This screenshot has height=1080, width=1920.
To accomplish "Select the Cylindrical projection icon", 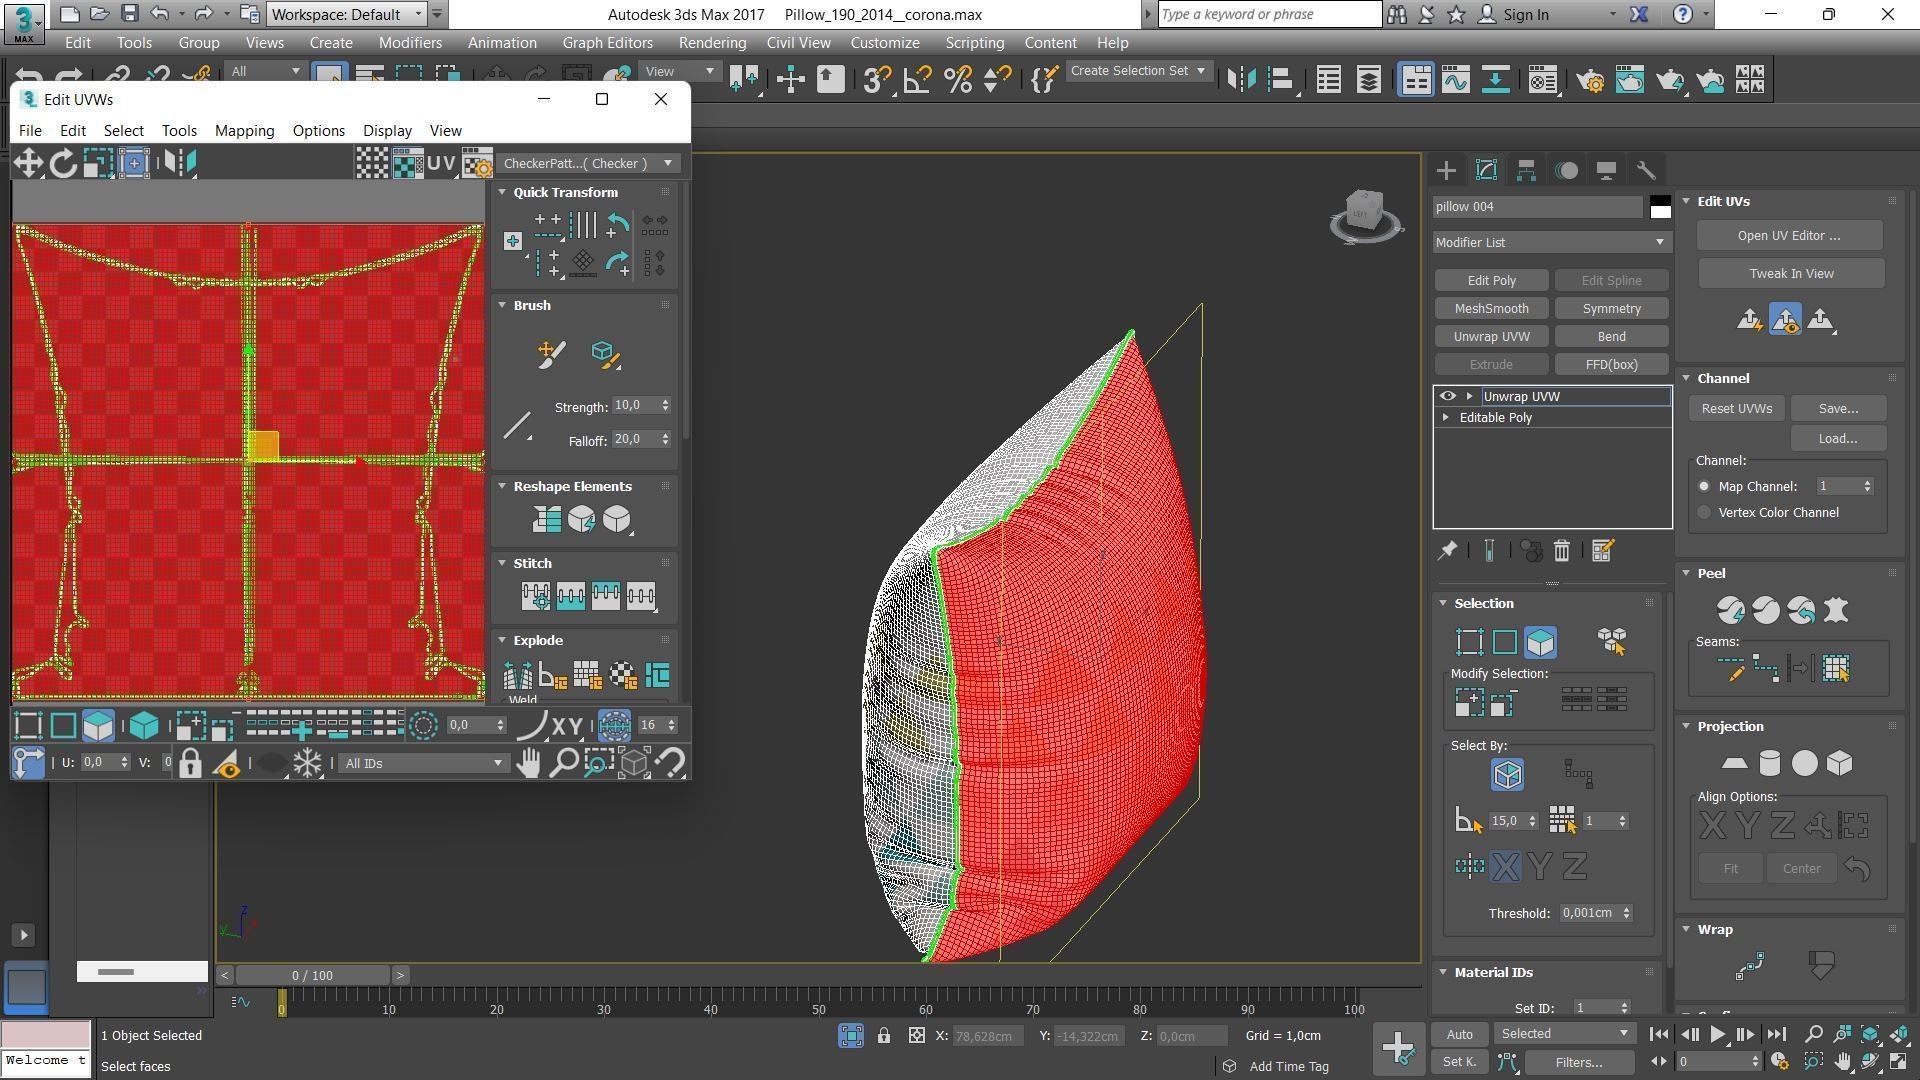I will tap(1769, 764).
